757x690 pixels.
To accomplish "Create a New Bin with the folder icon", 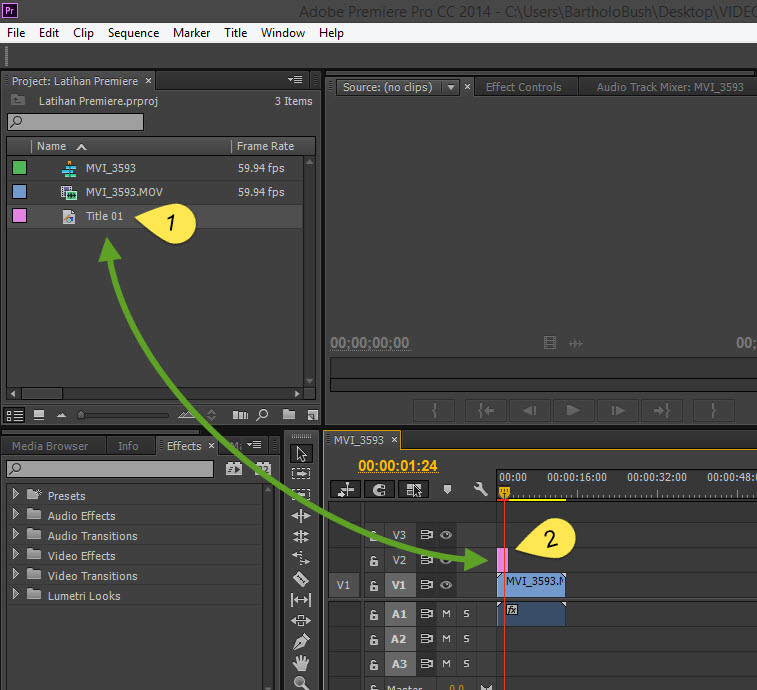I will coord(289,414).
